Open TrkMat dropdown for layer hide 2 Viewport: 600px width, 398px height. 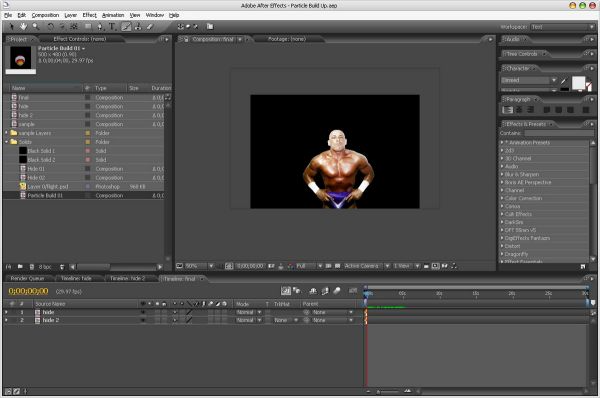[x=285, y=320]
